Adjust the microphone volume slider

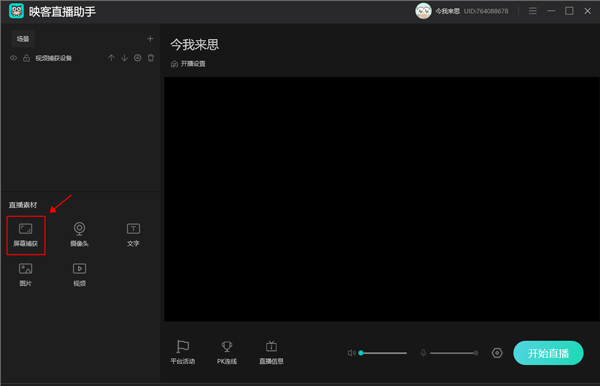point(454,353)
